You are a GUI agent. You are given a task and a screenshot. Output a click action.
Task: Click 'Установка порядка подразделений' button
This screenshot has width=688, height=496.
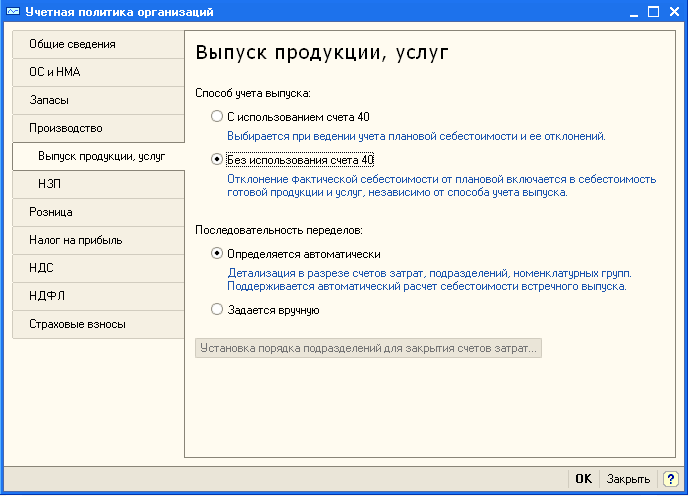click(368, 349)
